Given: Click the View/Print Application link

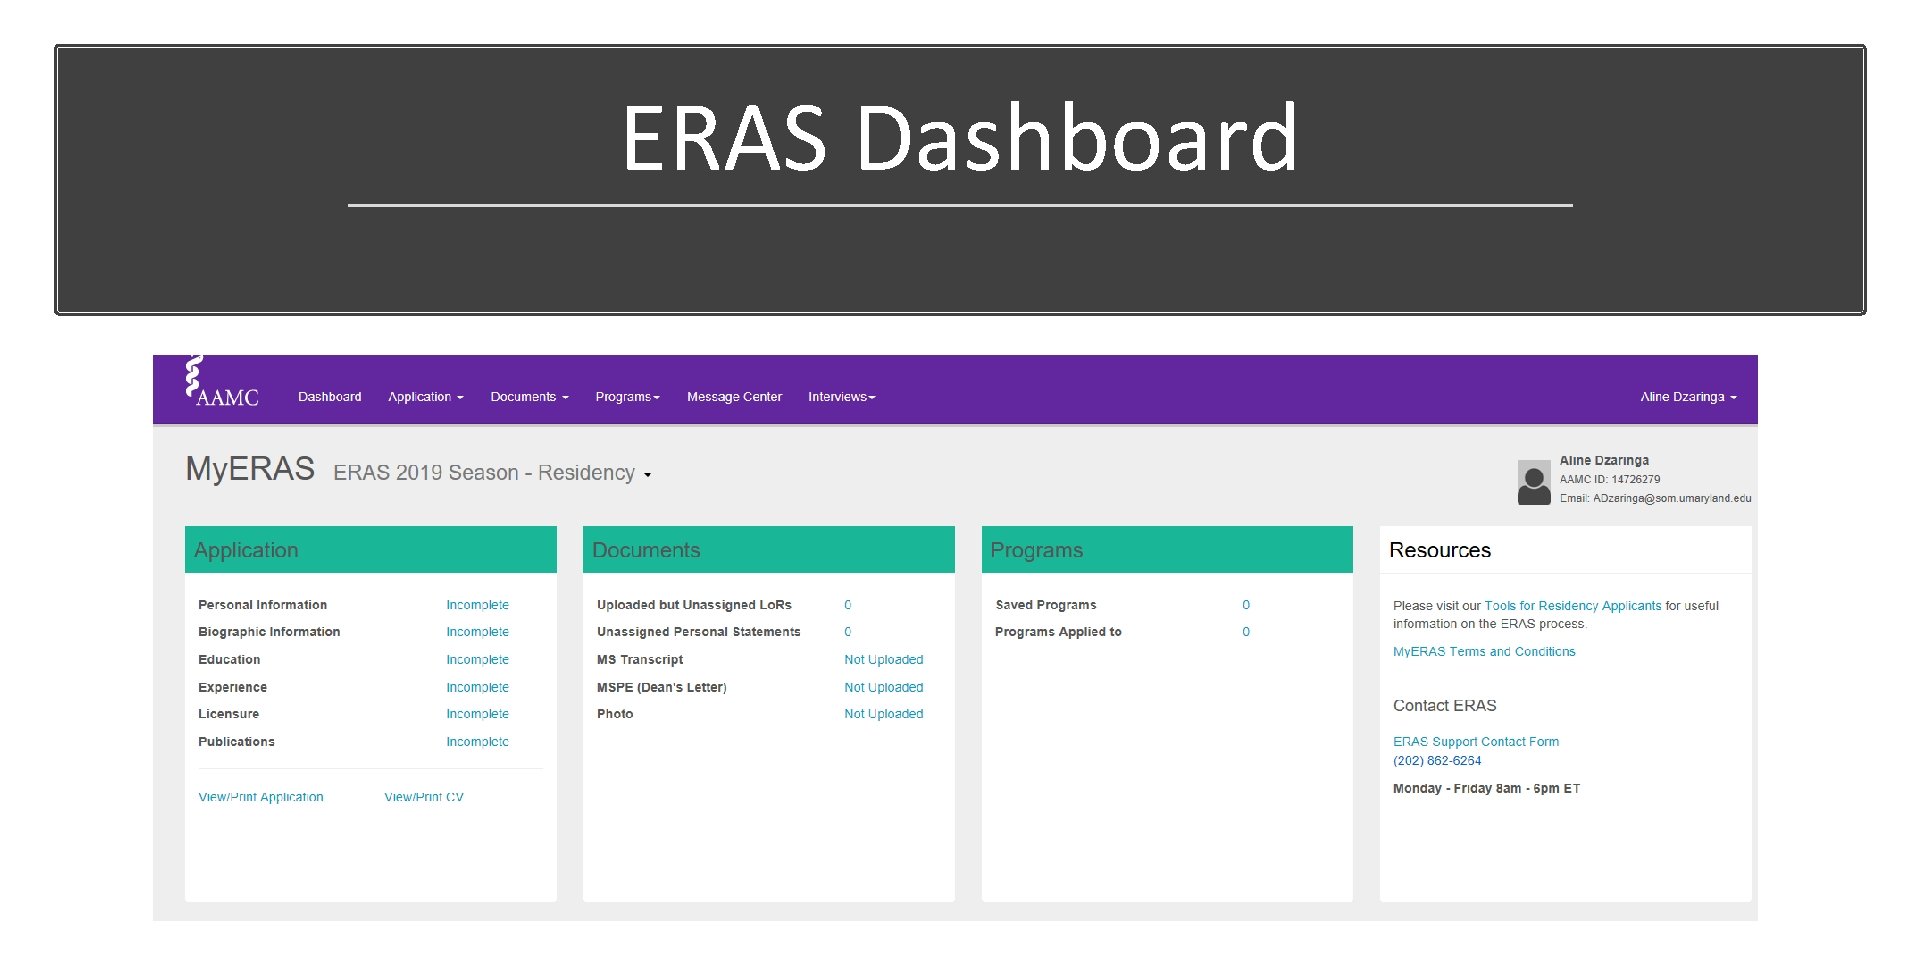Looking at the screenshot, I should [x=260, y=796].
